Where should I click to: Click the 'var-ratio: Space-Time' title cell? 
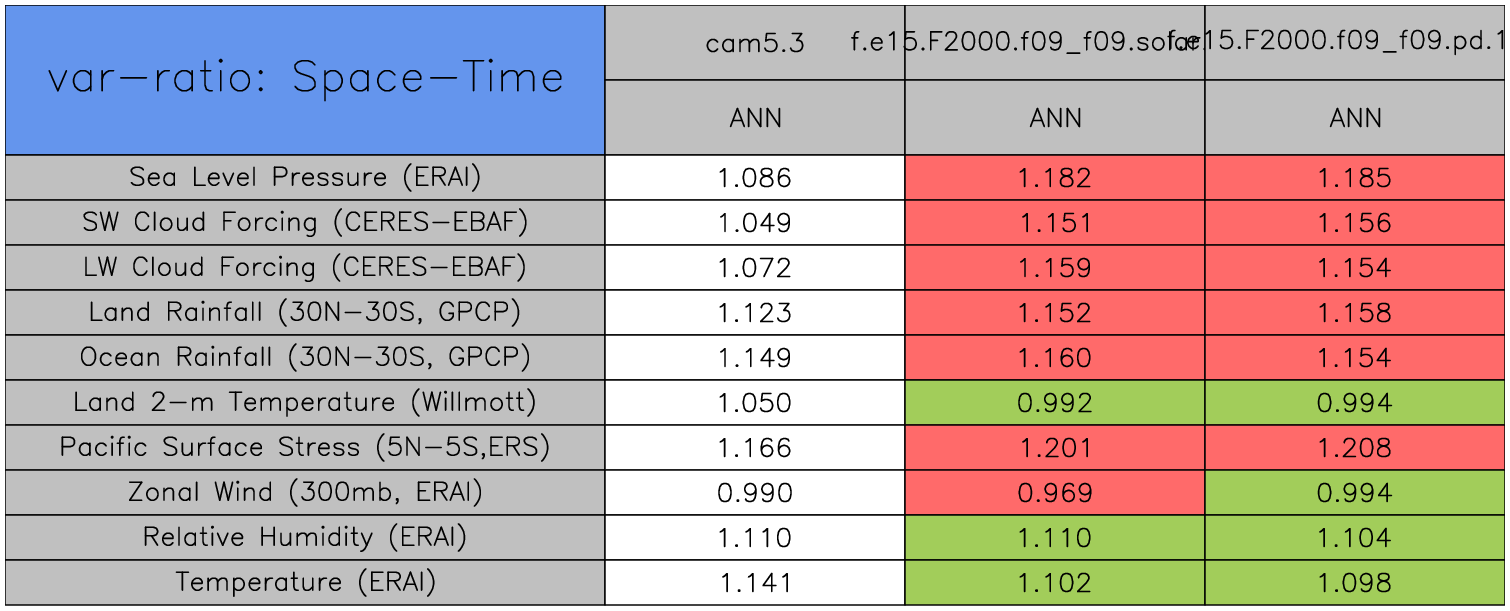pyautogui.click(x=305, y=80)
